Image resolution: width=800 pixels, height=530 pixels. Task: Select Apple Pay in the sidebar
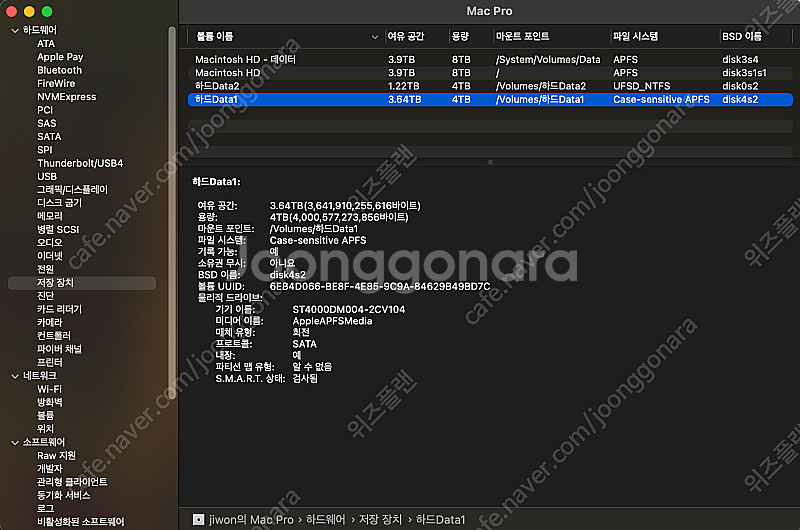(x=60, y=57)
